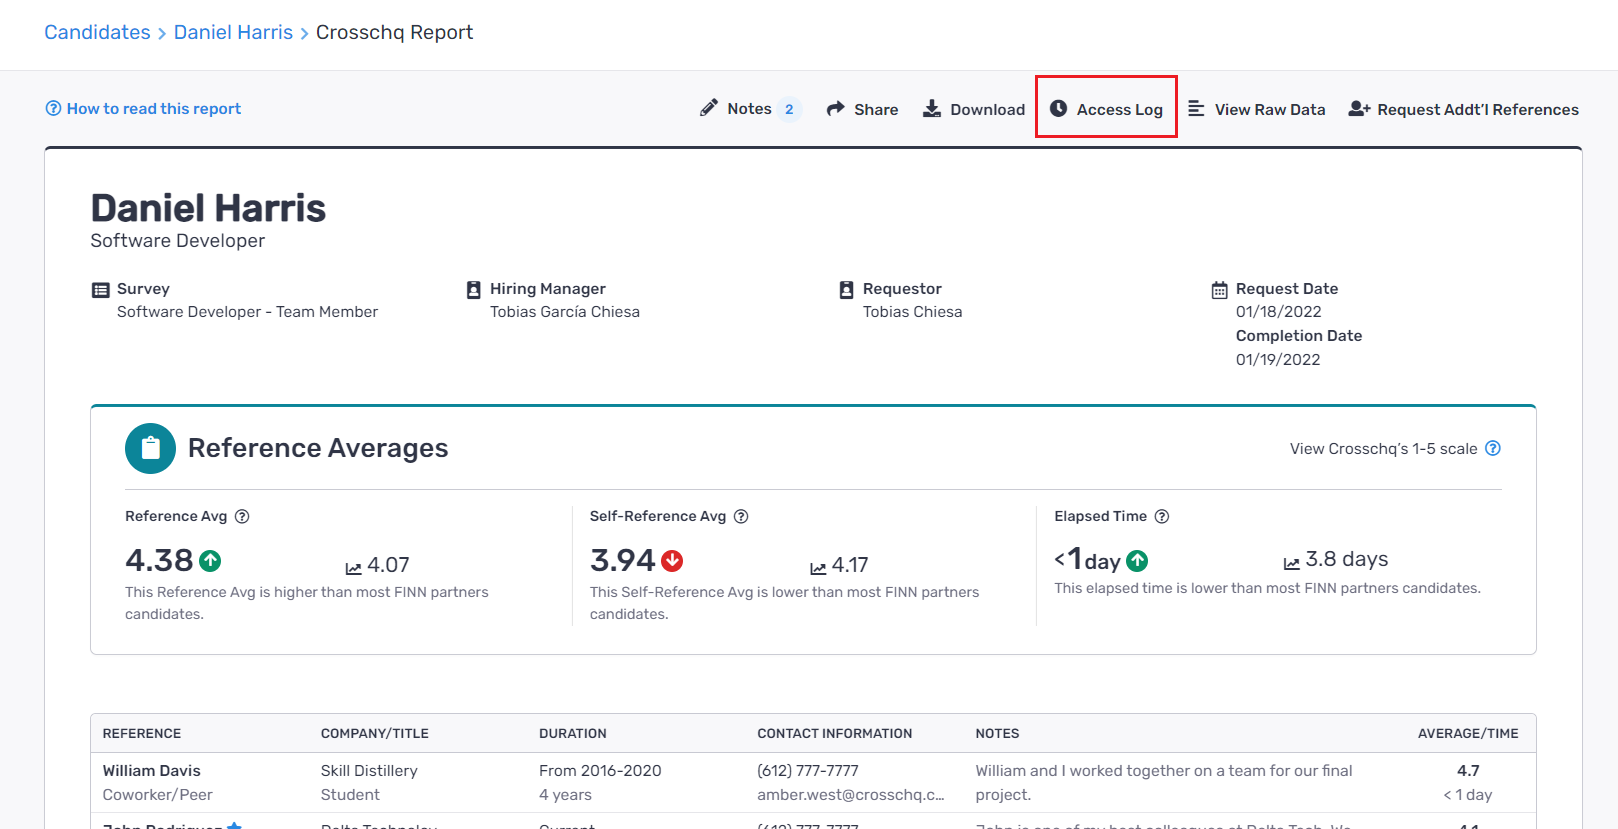This screenshot has width=1618, height=829.
Task: Open the Reference Avg help icon
Action: (242, 516)
